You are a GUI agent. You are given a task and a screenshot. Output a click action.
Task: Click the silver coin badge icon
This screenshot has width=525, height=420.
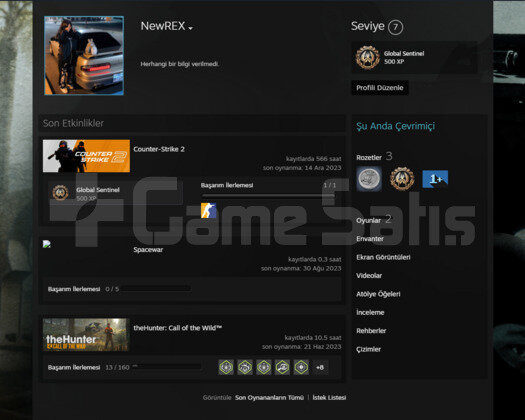(x=369, y=179)
